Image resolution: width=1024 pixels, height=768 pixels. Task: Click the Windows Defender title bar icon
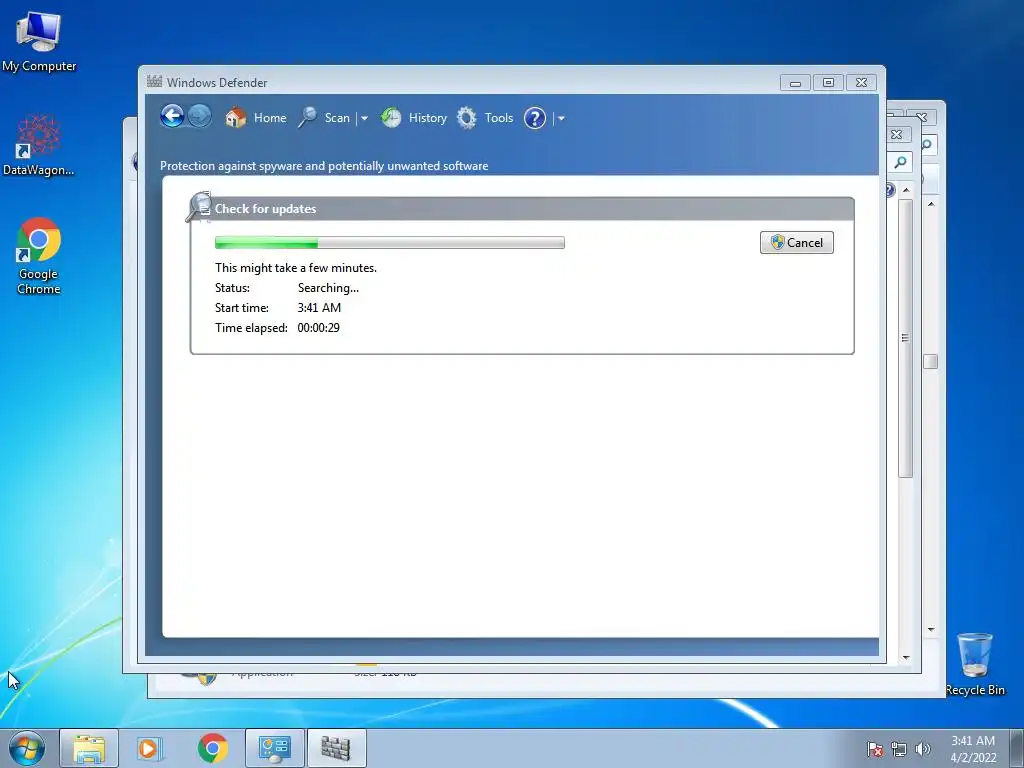tap(154, 82)
